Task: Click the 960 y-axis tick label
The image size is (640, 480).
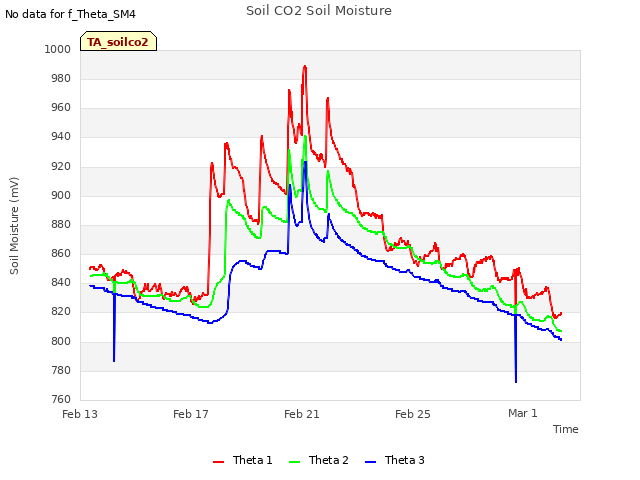Action: (61, 108)
